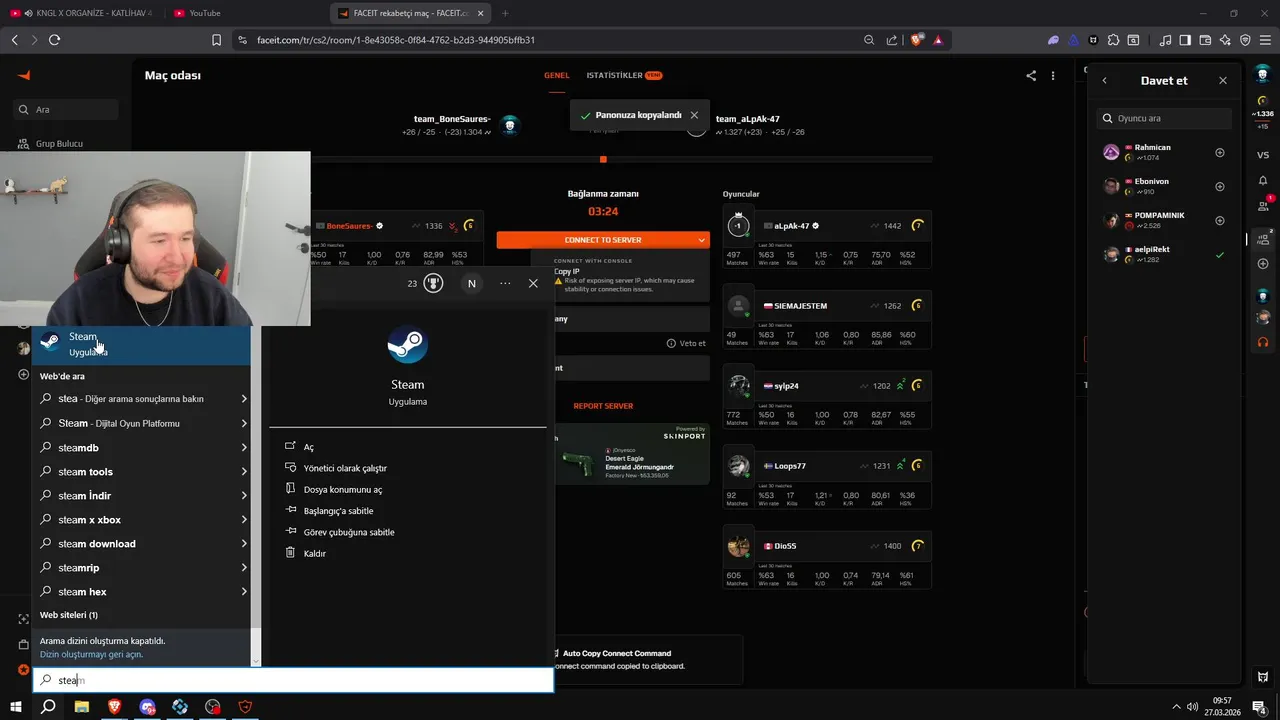Click the browser extensions puzzle icon
Image resolution: width=1280 pixels, height=720 pixels.
pos(1113,40)
